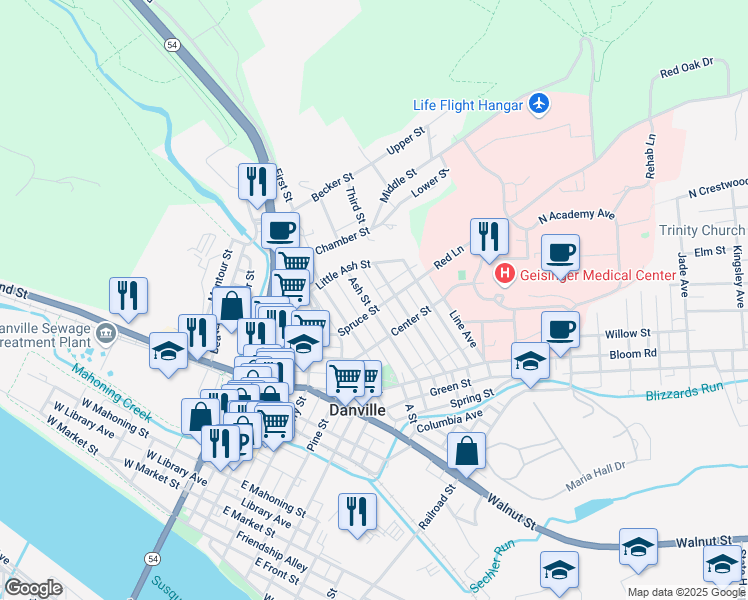This screenshot has width=748, height=600.
Task: Click the Red Oak Dr label
Action: [687, 68]
